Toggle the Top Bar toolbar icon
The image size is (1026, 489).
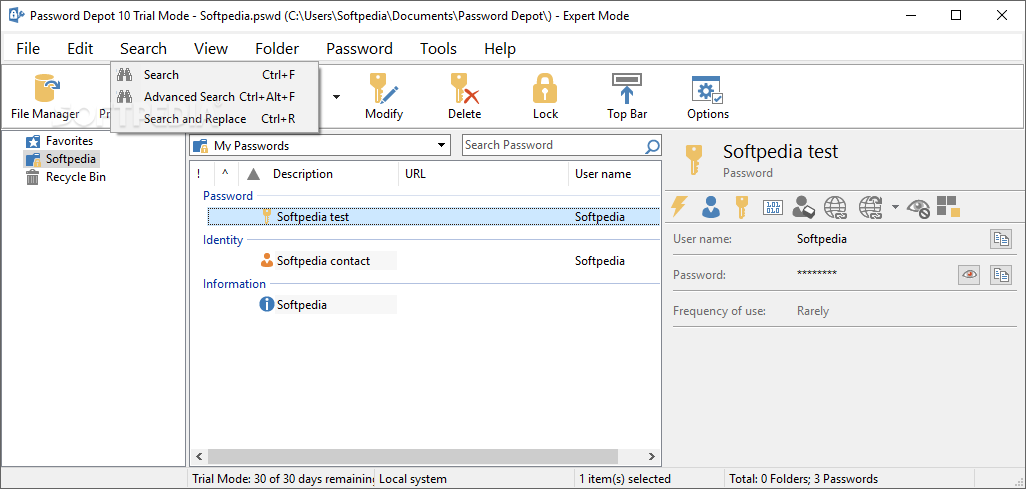[x=627, y=88]
